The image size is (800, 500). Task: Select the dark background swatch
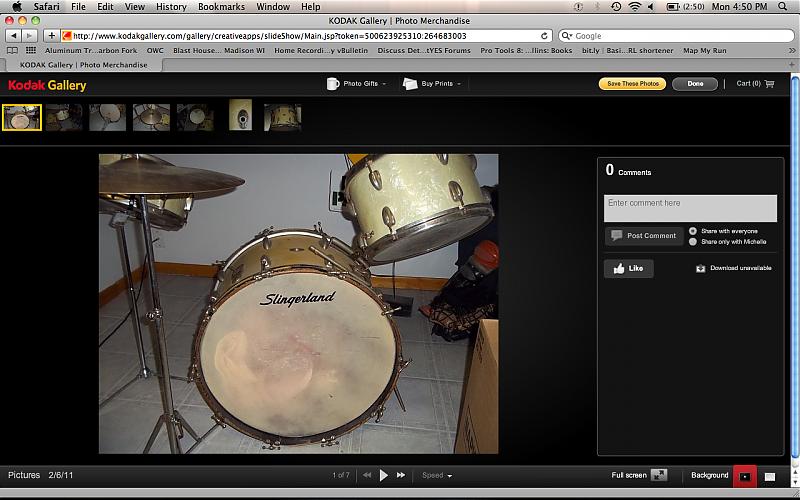point(744,476)
